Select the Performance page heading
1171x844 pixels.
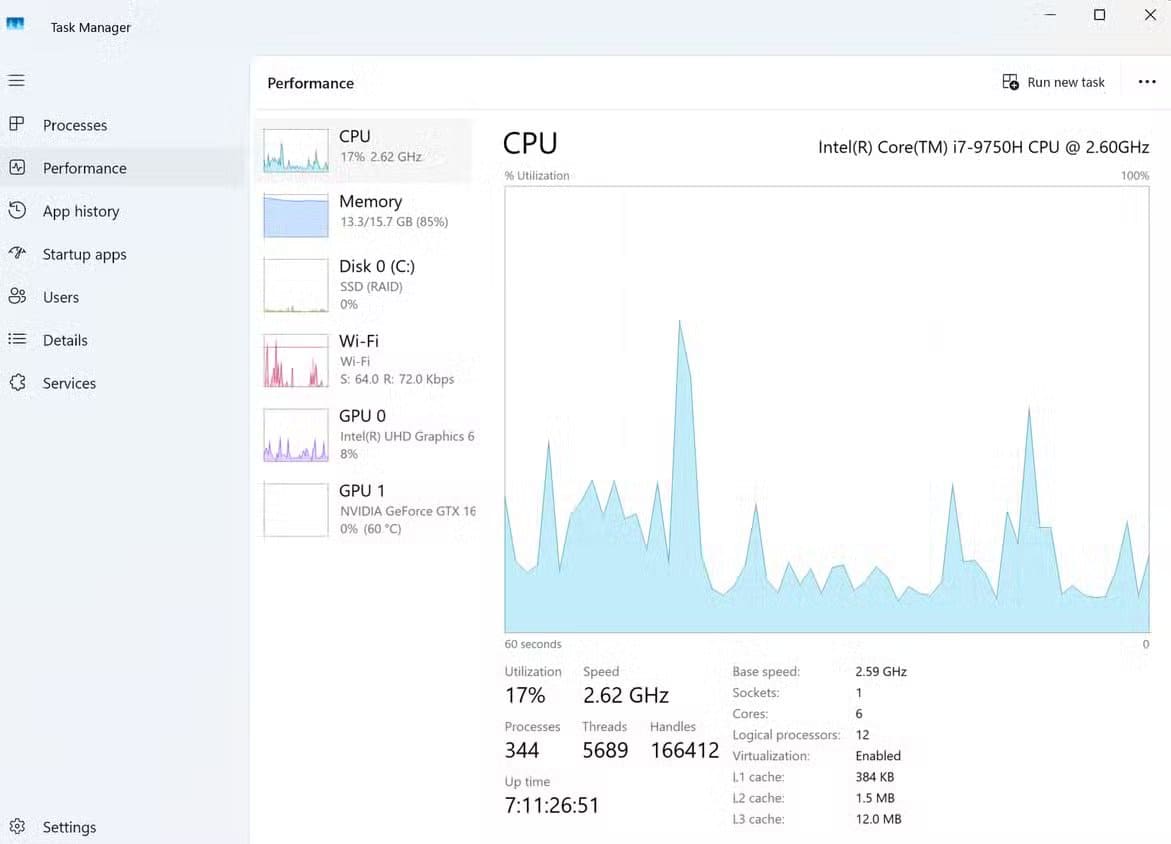pyautogui.click(x=309, y=83)
